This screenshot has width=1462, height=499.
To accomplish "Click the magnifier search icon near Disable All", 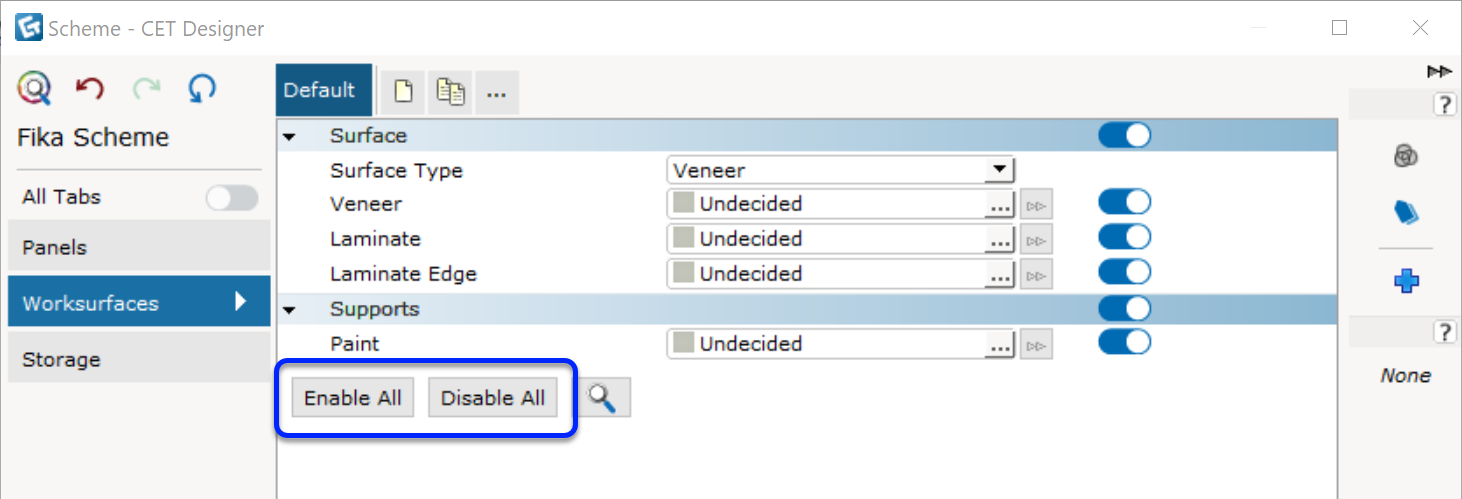I will tap(604, 398).
